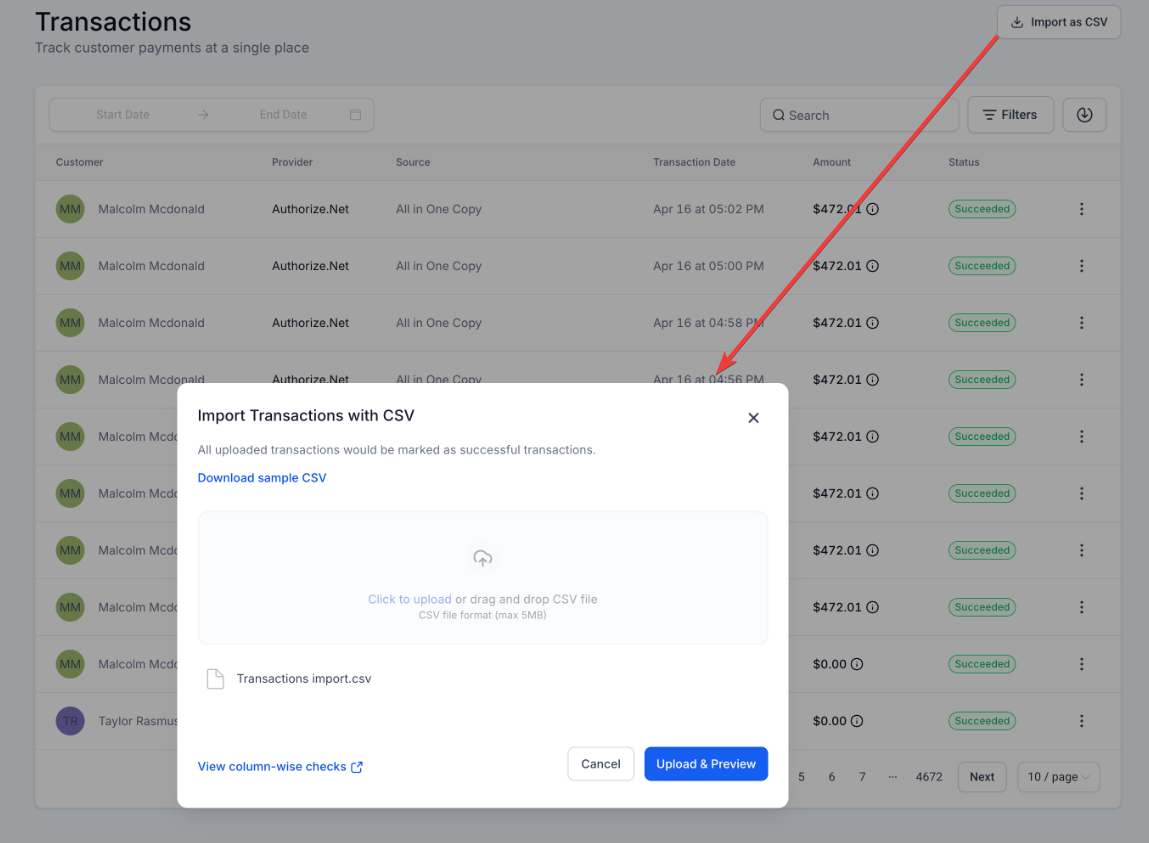Open the Filters panel

click(x=1009, y=115)
